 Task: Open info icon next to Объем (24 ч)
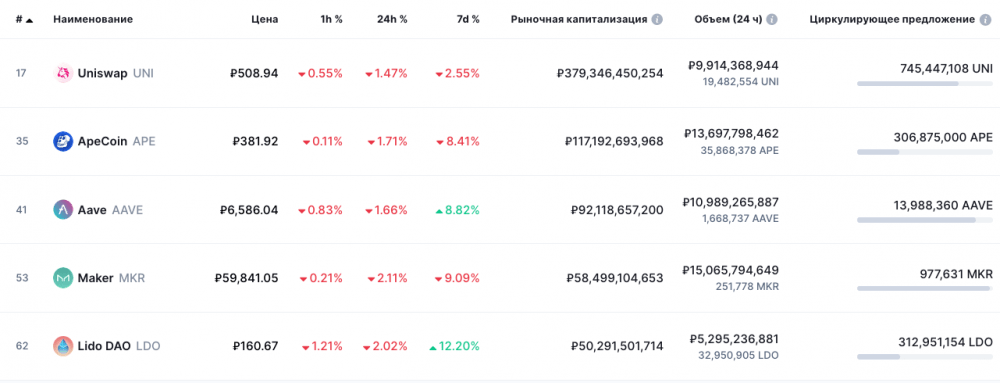click(772, 19)
